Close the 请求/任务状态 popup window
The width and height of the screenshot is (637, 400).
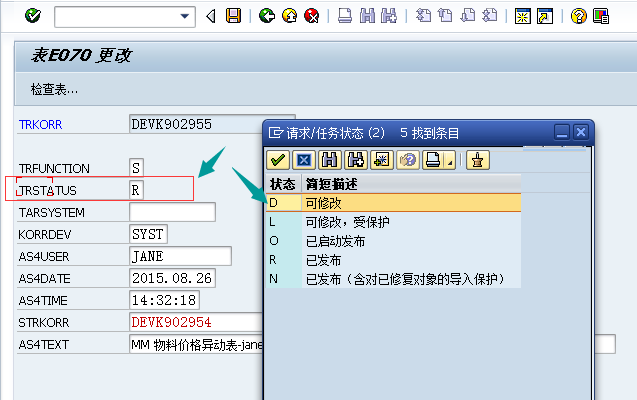pos(581,132)
